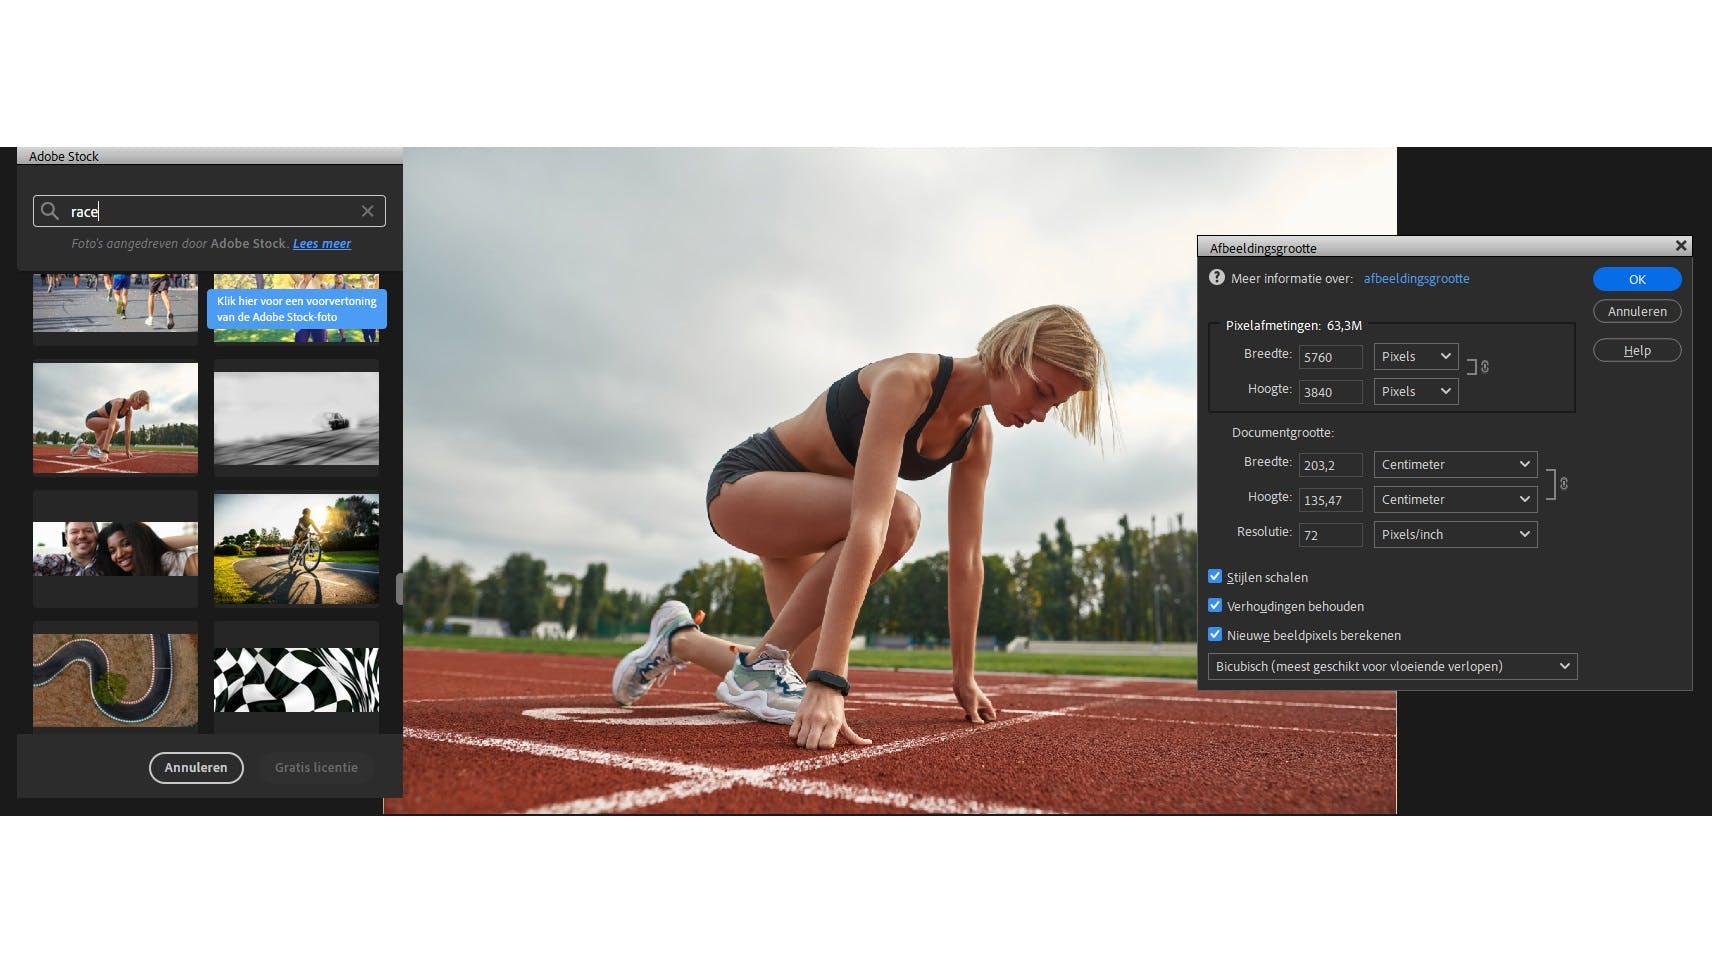Select the smiling couple selfie thumbnail
This screenshot has width=1712, height=963.
pyautogui.click(x=115, y=549)
